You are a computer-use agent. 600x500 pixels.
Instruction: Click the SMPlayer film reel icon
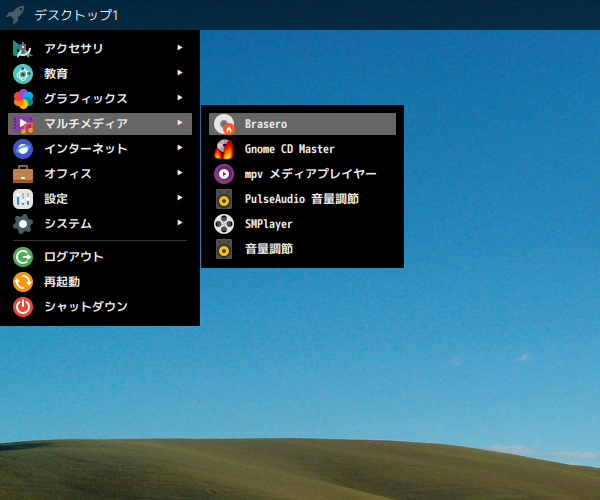[224, 224]
